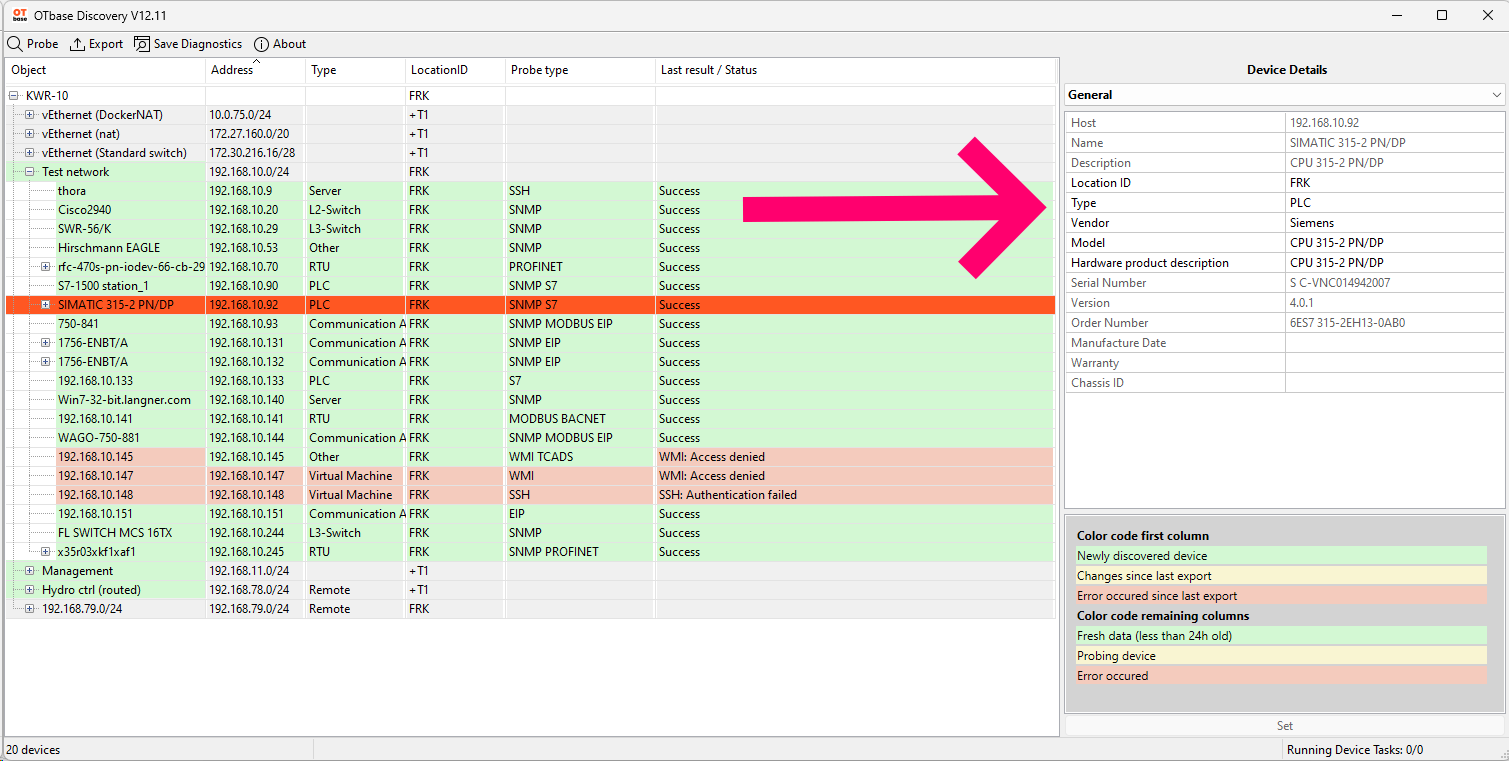Image resolution: width=1509 pixels, height=761 pixels.
Task: Sort by Last result / Status header
Action: (855, 70)
